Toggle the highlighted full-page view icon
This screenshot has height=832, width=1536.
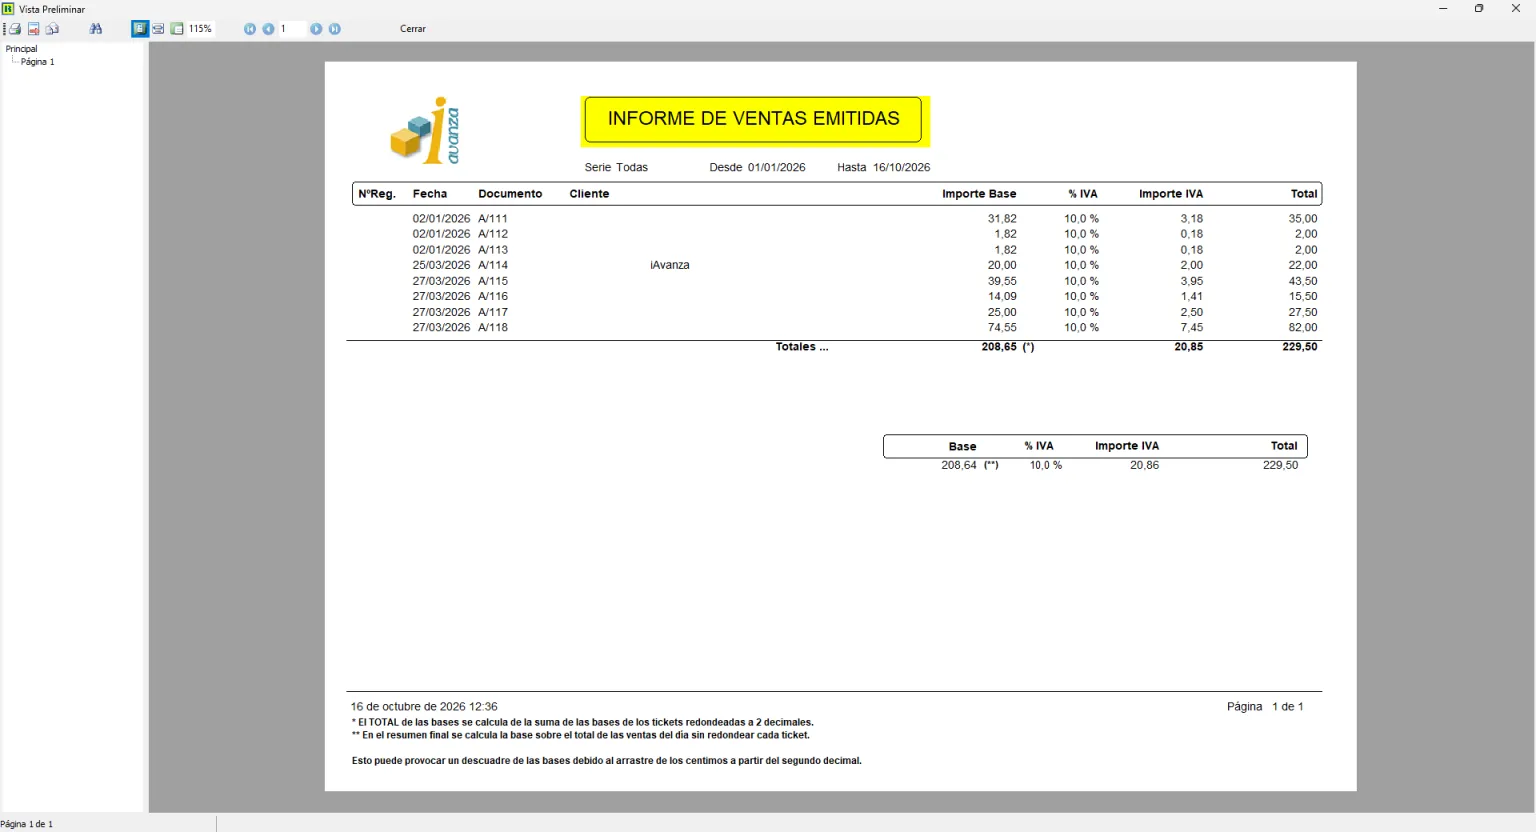click(x=139, y=29)
